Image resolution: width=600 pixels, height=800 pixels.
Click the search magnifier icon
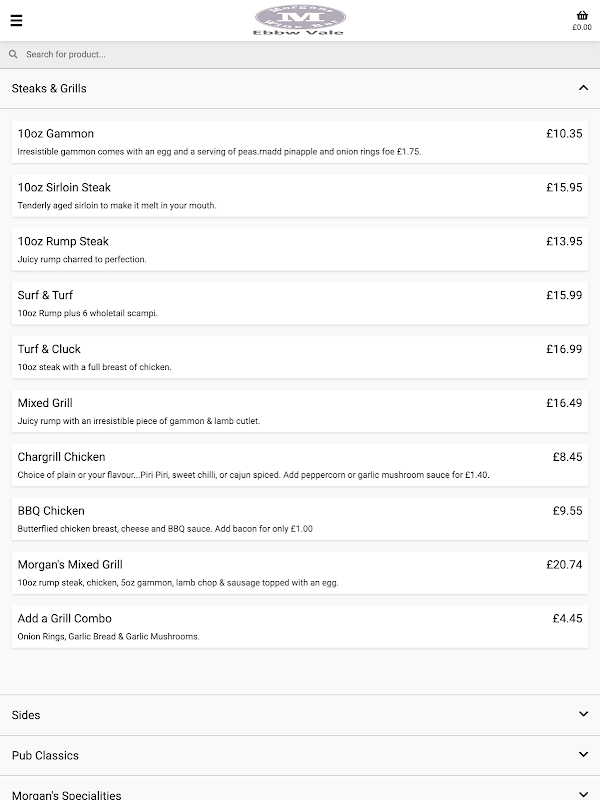(x=13, y=54)
